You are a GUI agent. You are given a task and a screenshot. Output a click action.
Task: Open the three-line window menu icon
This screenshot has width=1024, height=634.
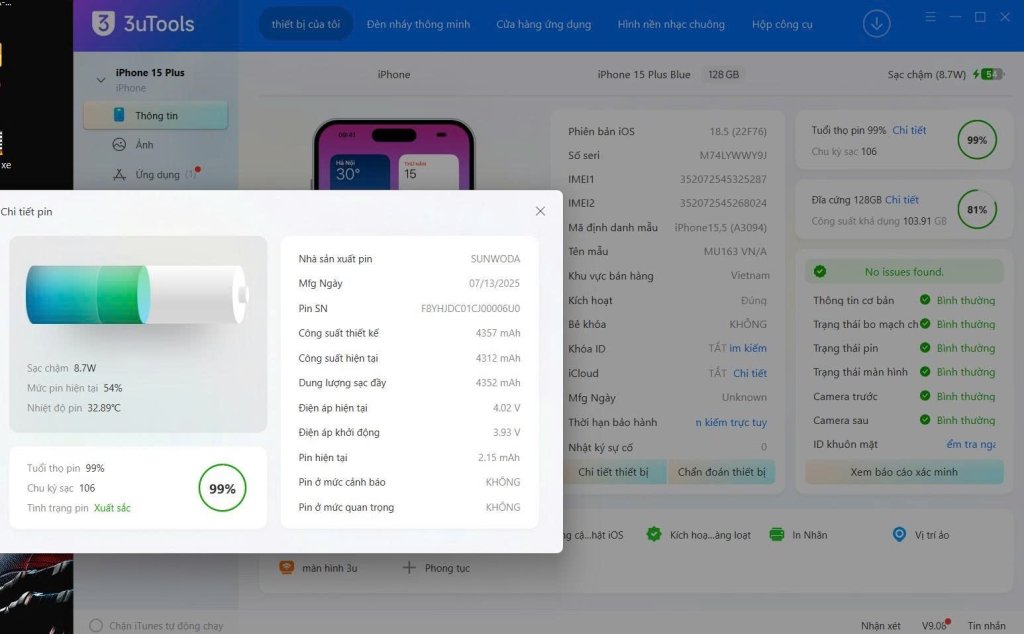(x=931, y=17)
